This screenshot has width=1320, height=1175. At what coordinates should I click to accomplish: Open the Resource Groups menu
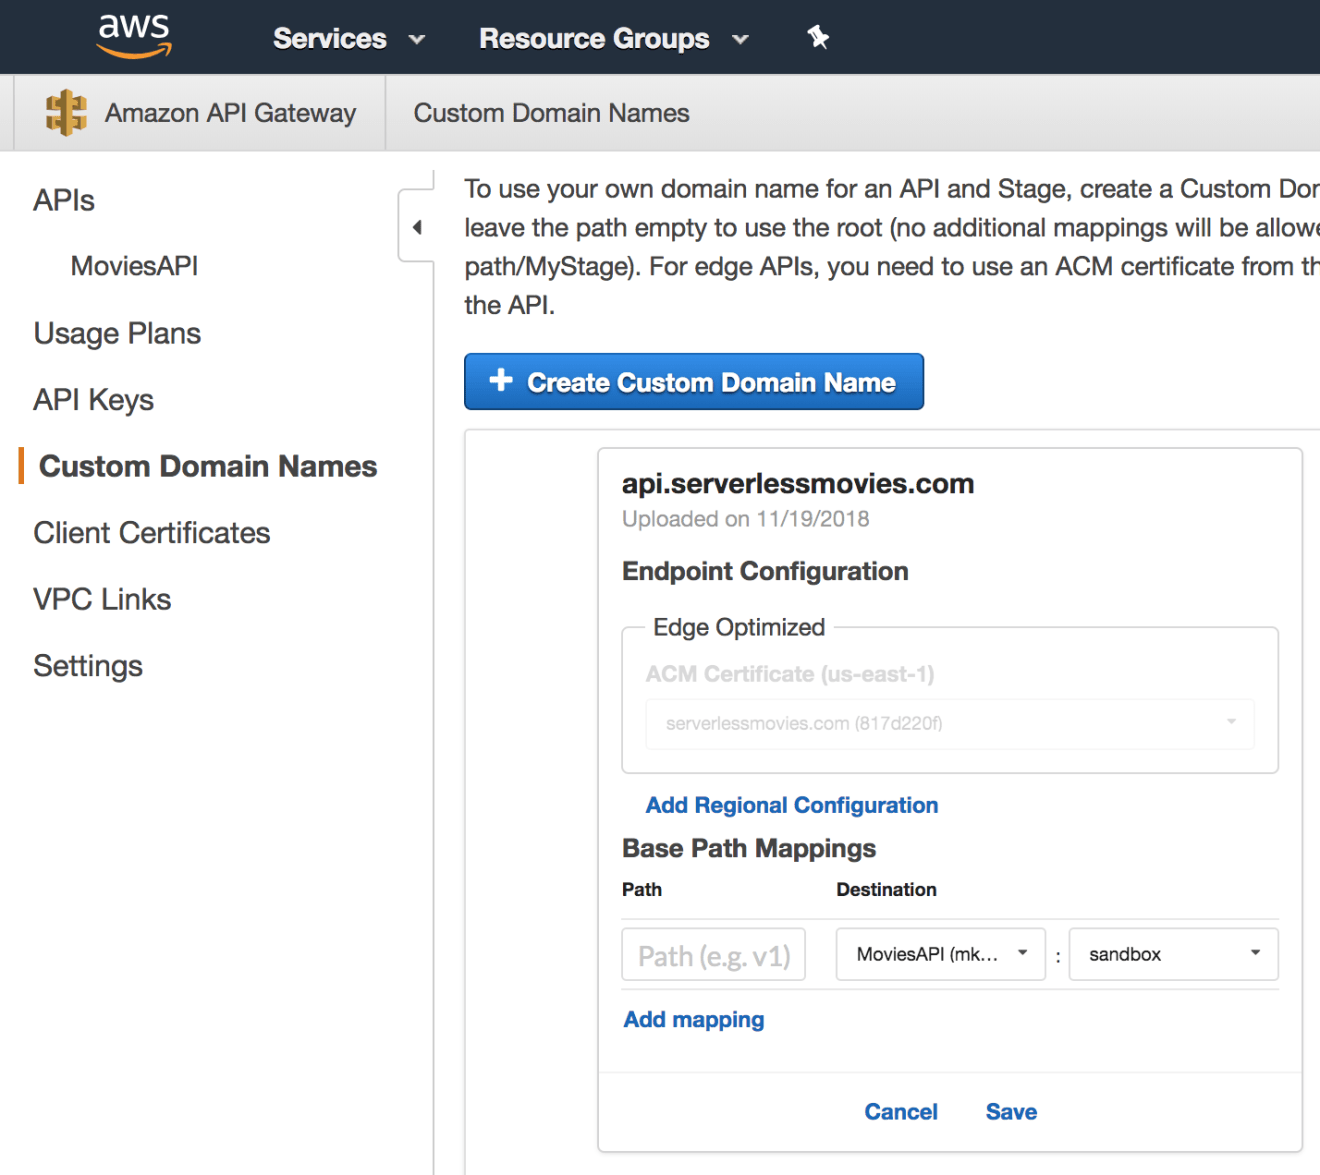613,39
